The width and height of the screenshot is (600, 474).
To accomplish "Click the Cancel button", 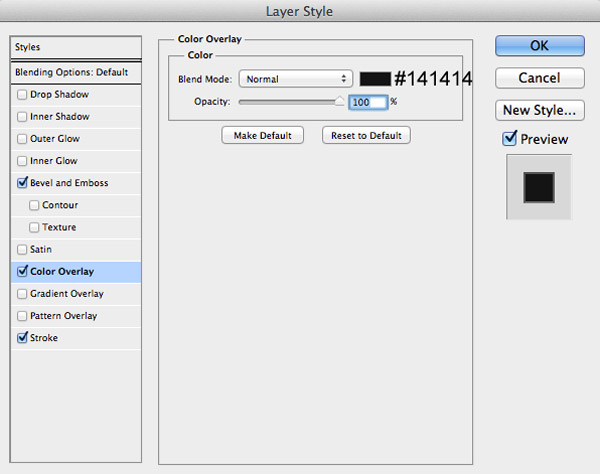I will coord(540,78).
